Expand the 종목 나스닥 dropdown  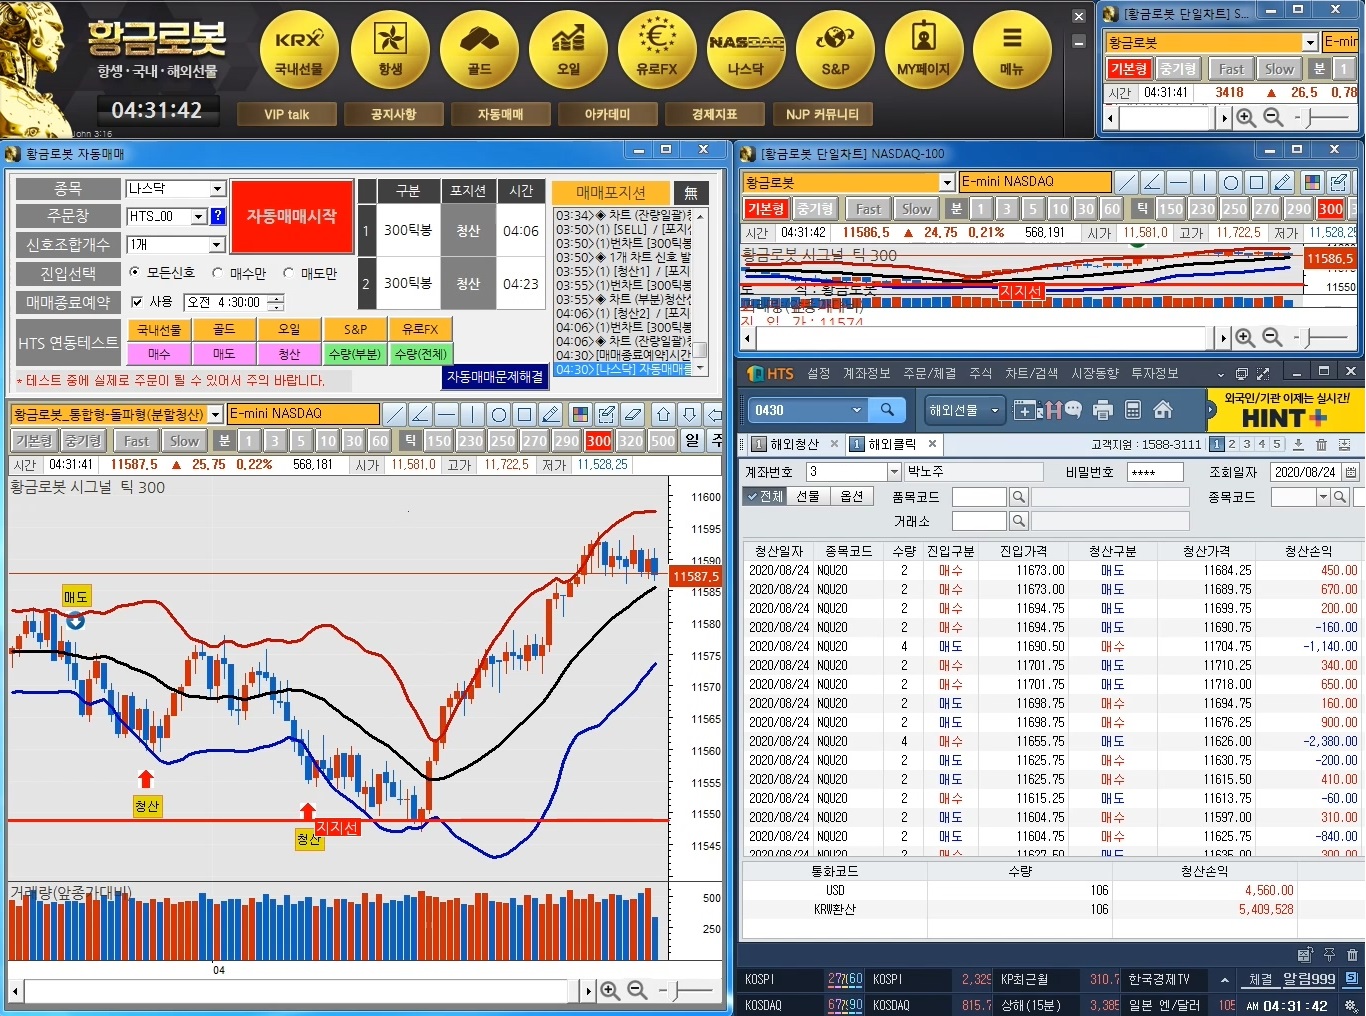coord(217,188)
